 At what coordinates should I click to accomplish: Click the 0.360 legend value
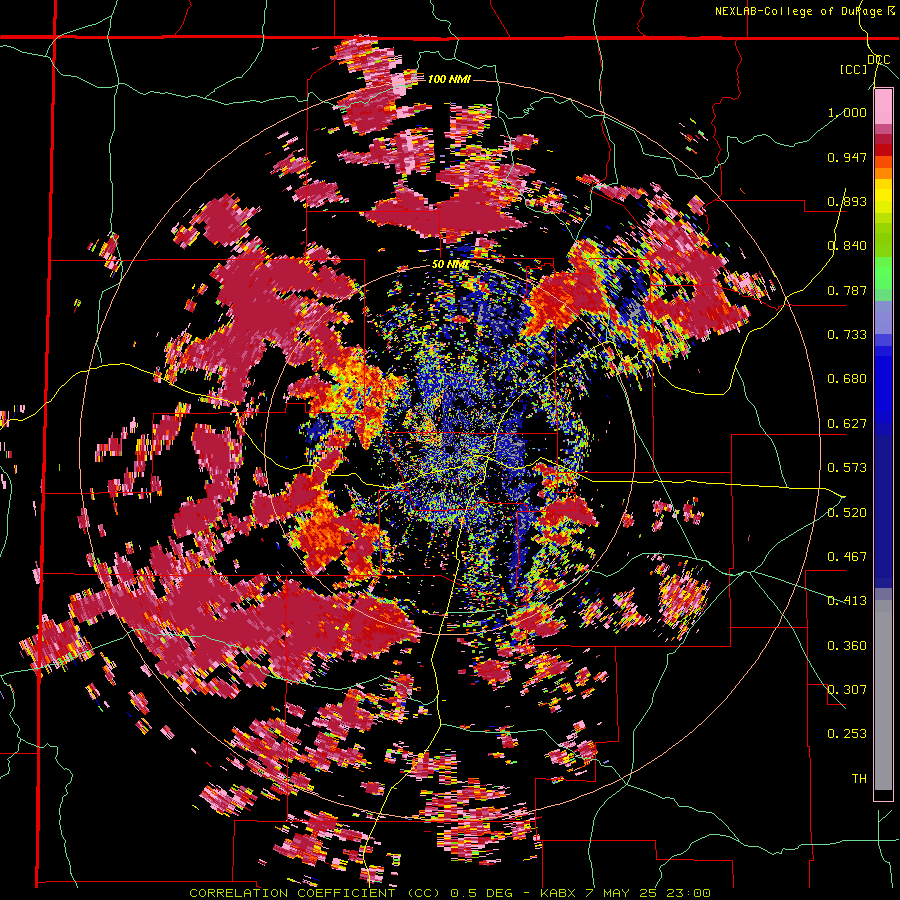click(x=847, y=646)
